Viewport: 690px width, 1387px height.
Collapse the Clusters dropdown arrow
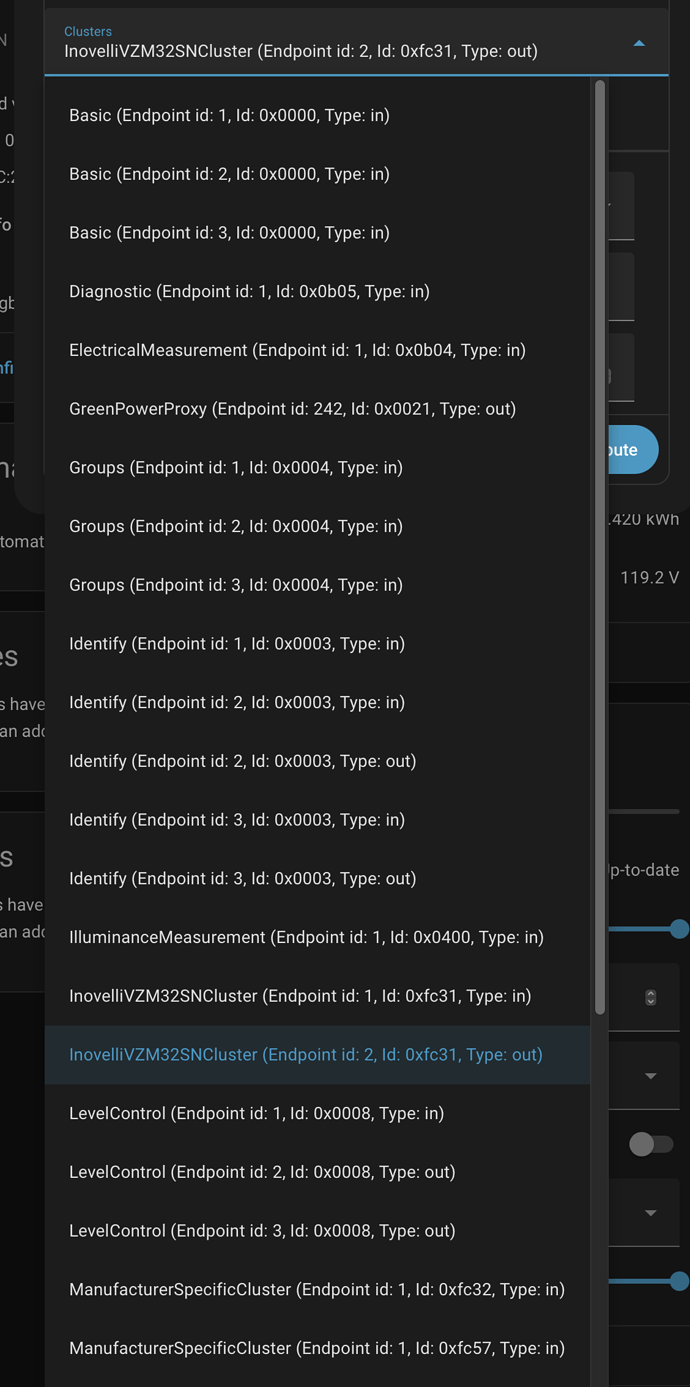coord(639,43)
